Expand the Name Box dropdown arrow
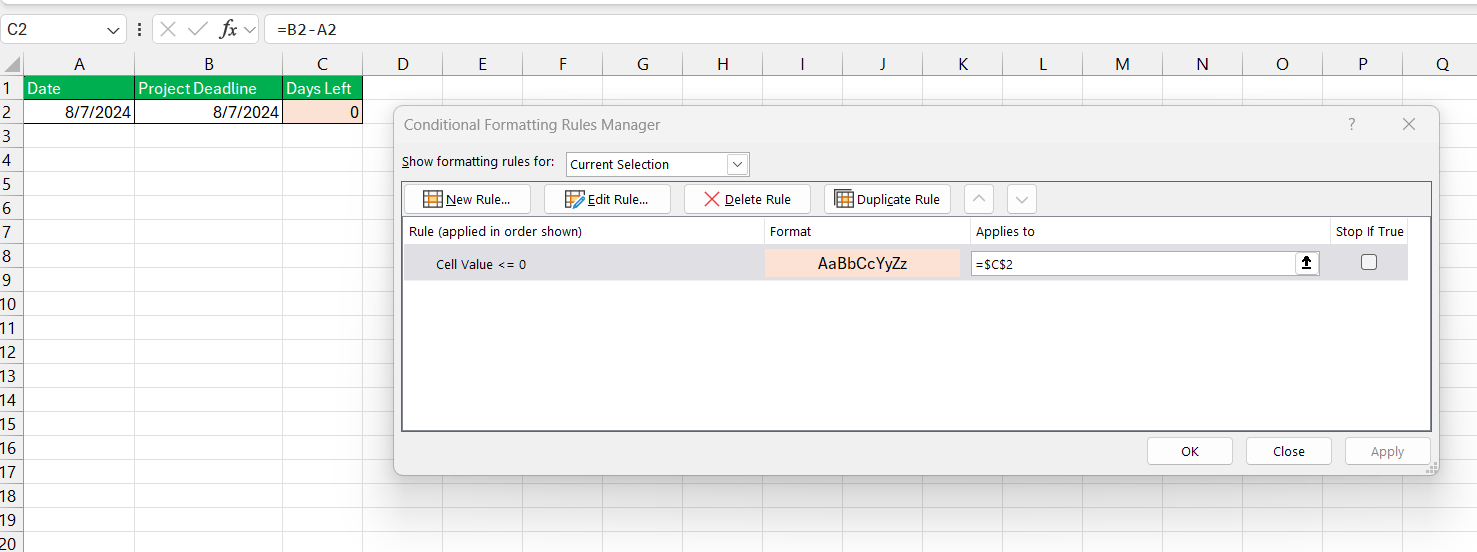Image resolution: width=1477 pixels, height=552 pixels. tap(115, 29)
